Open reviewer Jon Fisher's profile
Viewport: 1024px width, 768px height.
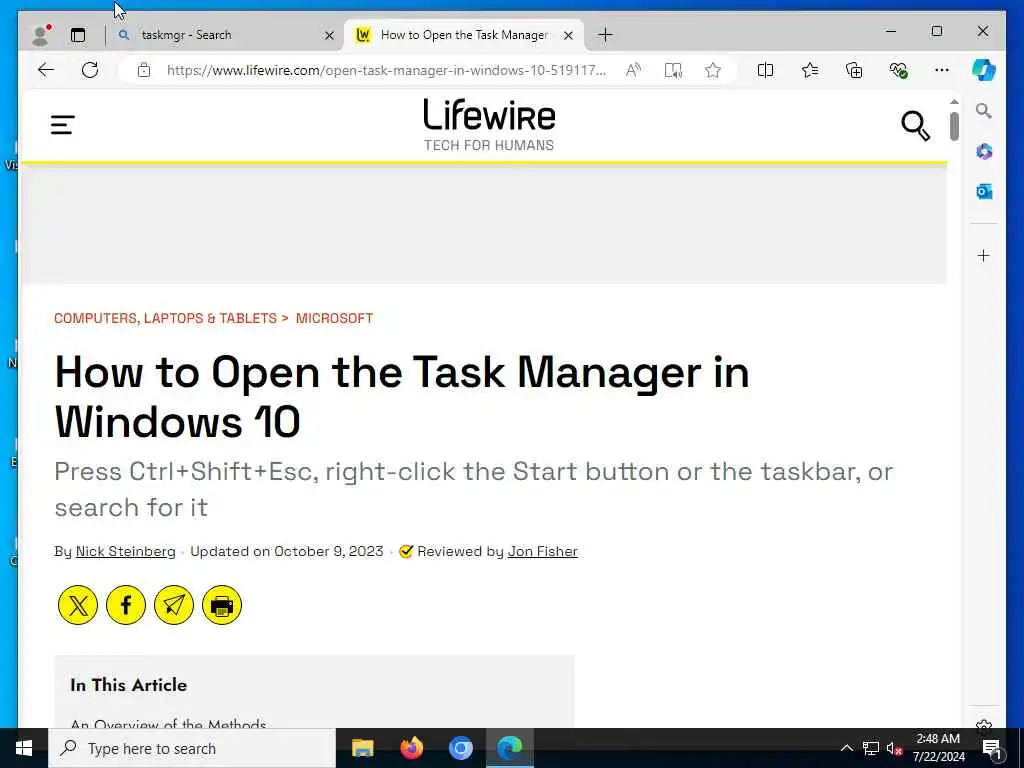point(543,551)
